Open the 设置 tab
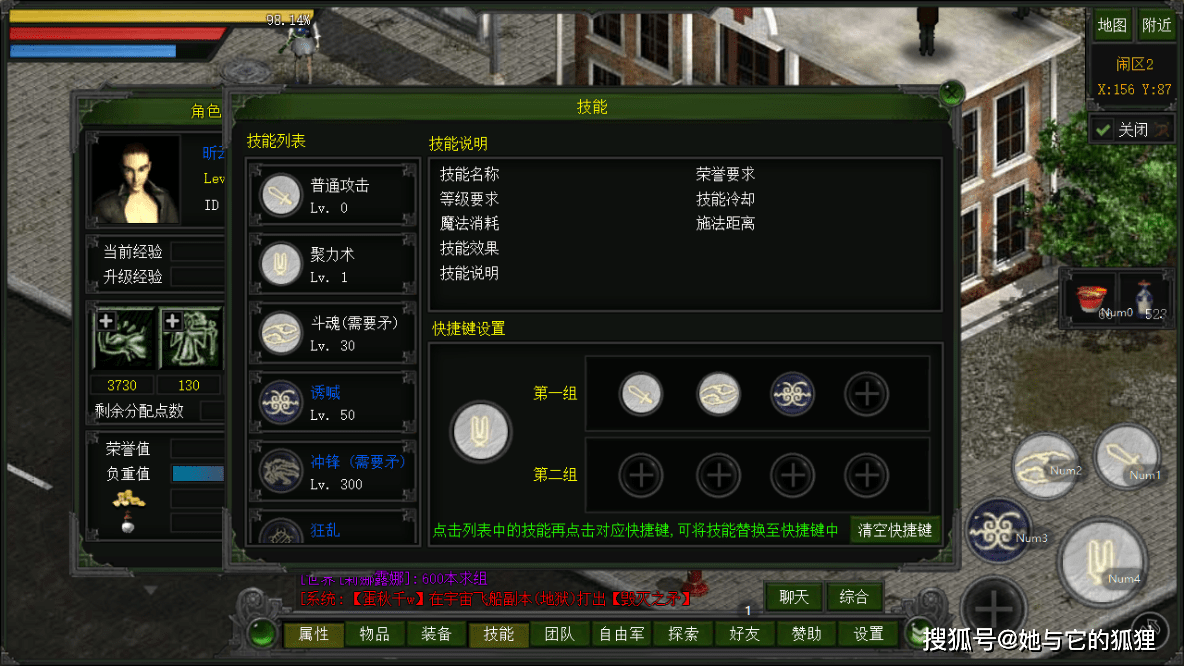This screenshot has height=666, width=1184. click(x=868, y=634)
